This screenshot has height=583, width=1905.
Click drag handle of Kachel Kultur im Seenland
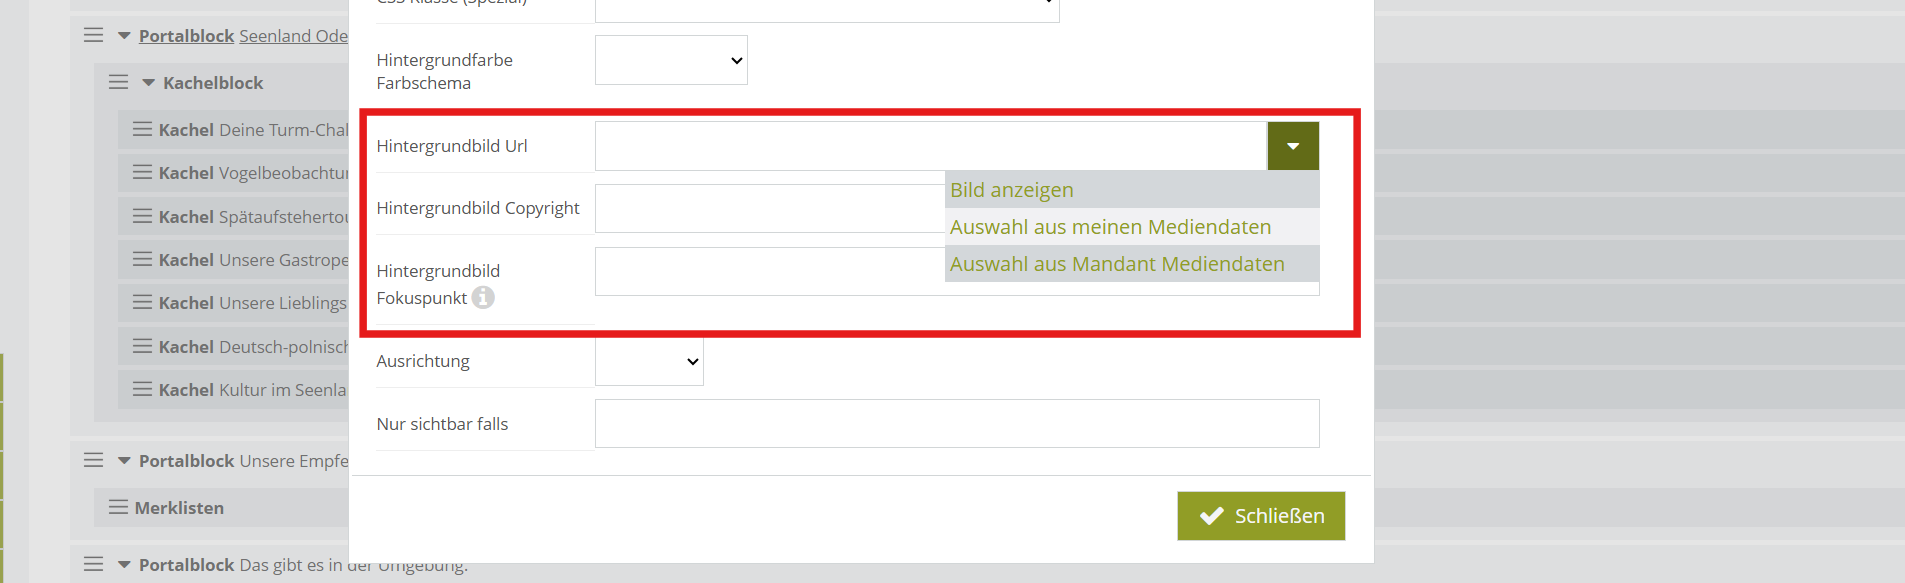pyautogui.click(x=142, y=389)
